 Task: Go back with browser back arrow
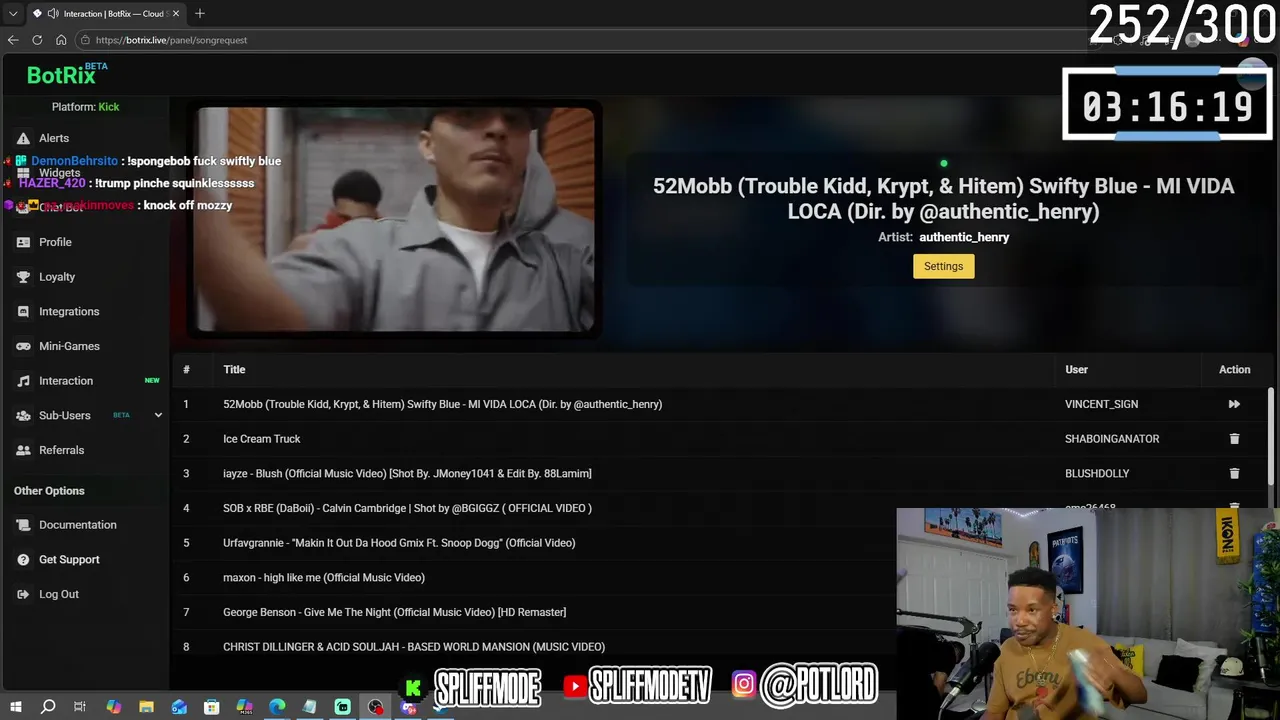point(13,40)
